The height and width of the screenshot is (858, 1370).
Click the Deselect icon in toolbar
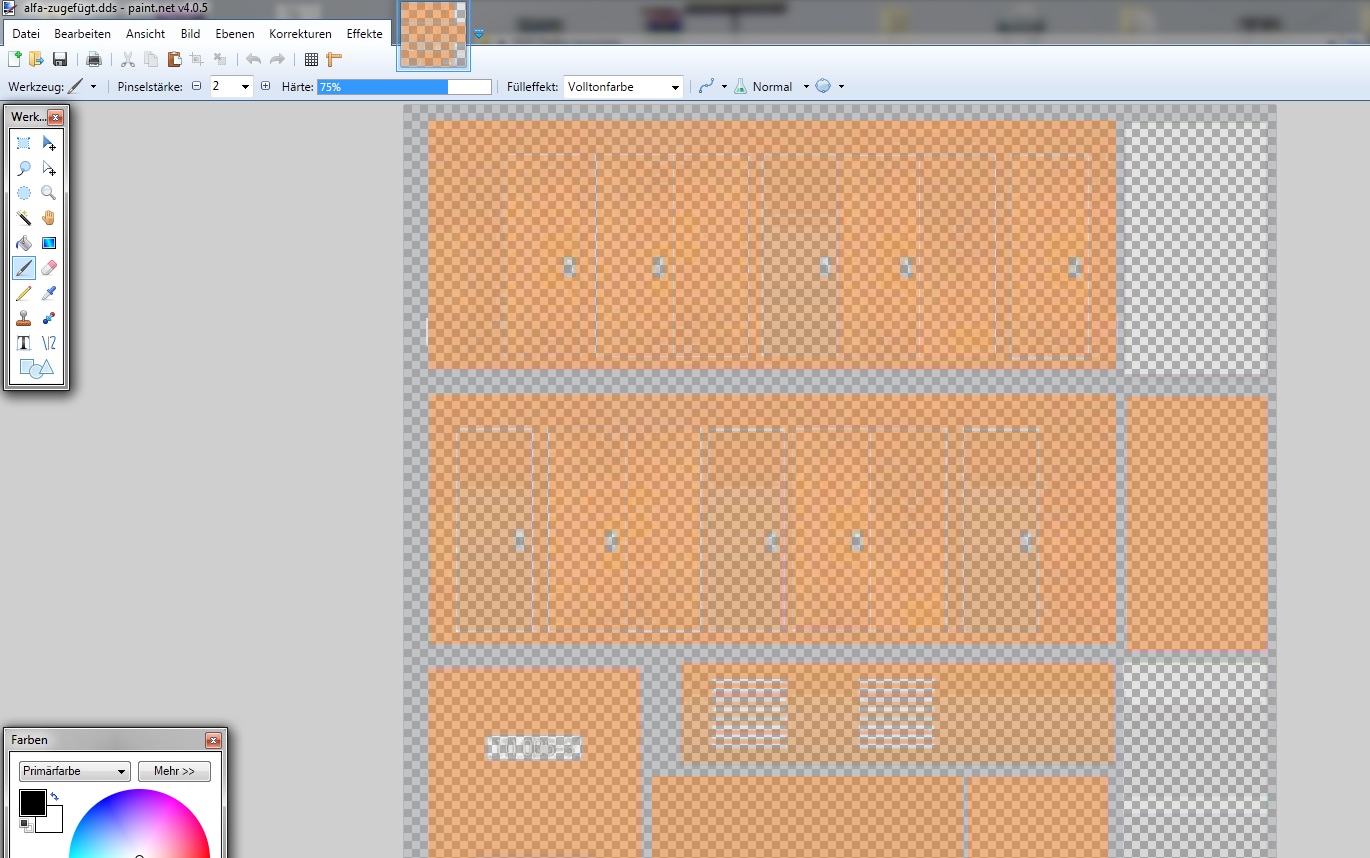[x=220, y=59]
